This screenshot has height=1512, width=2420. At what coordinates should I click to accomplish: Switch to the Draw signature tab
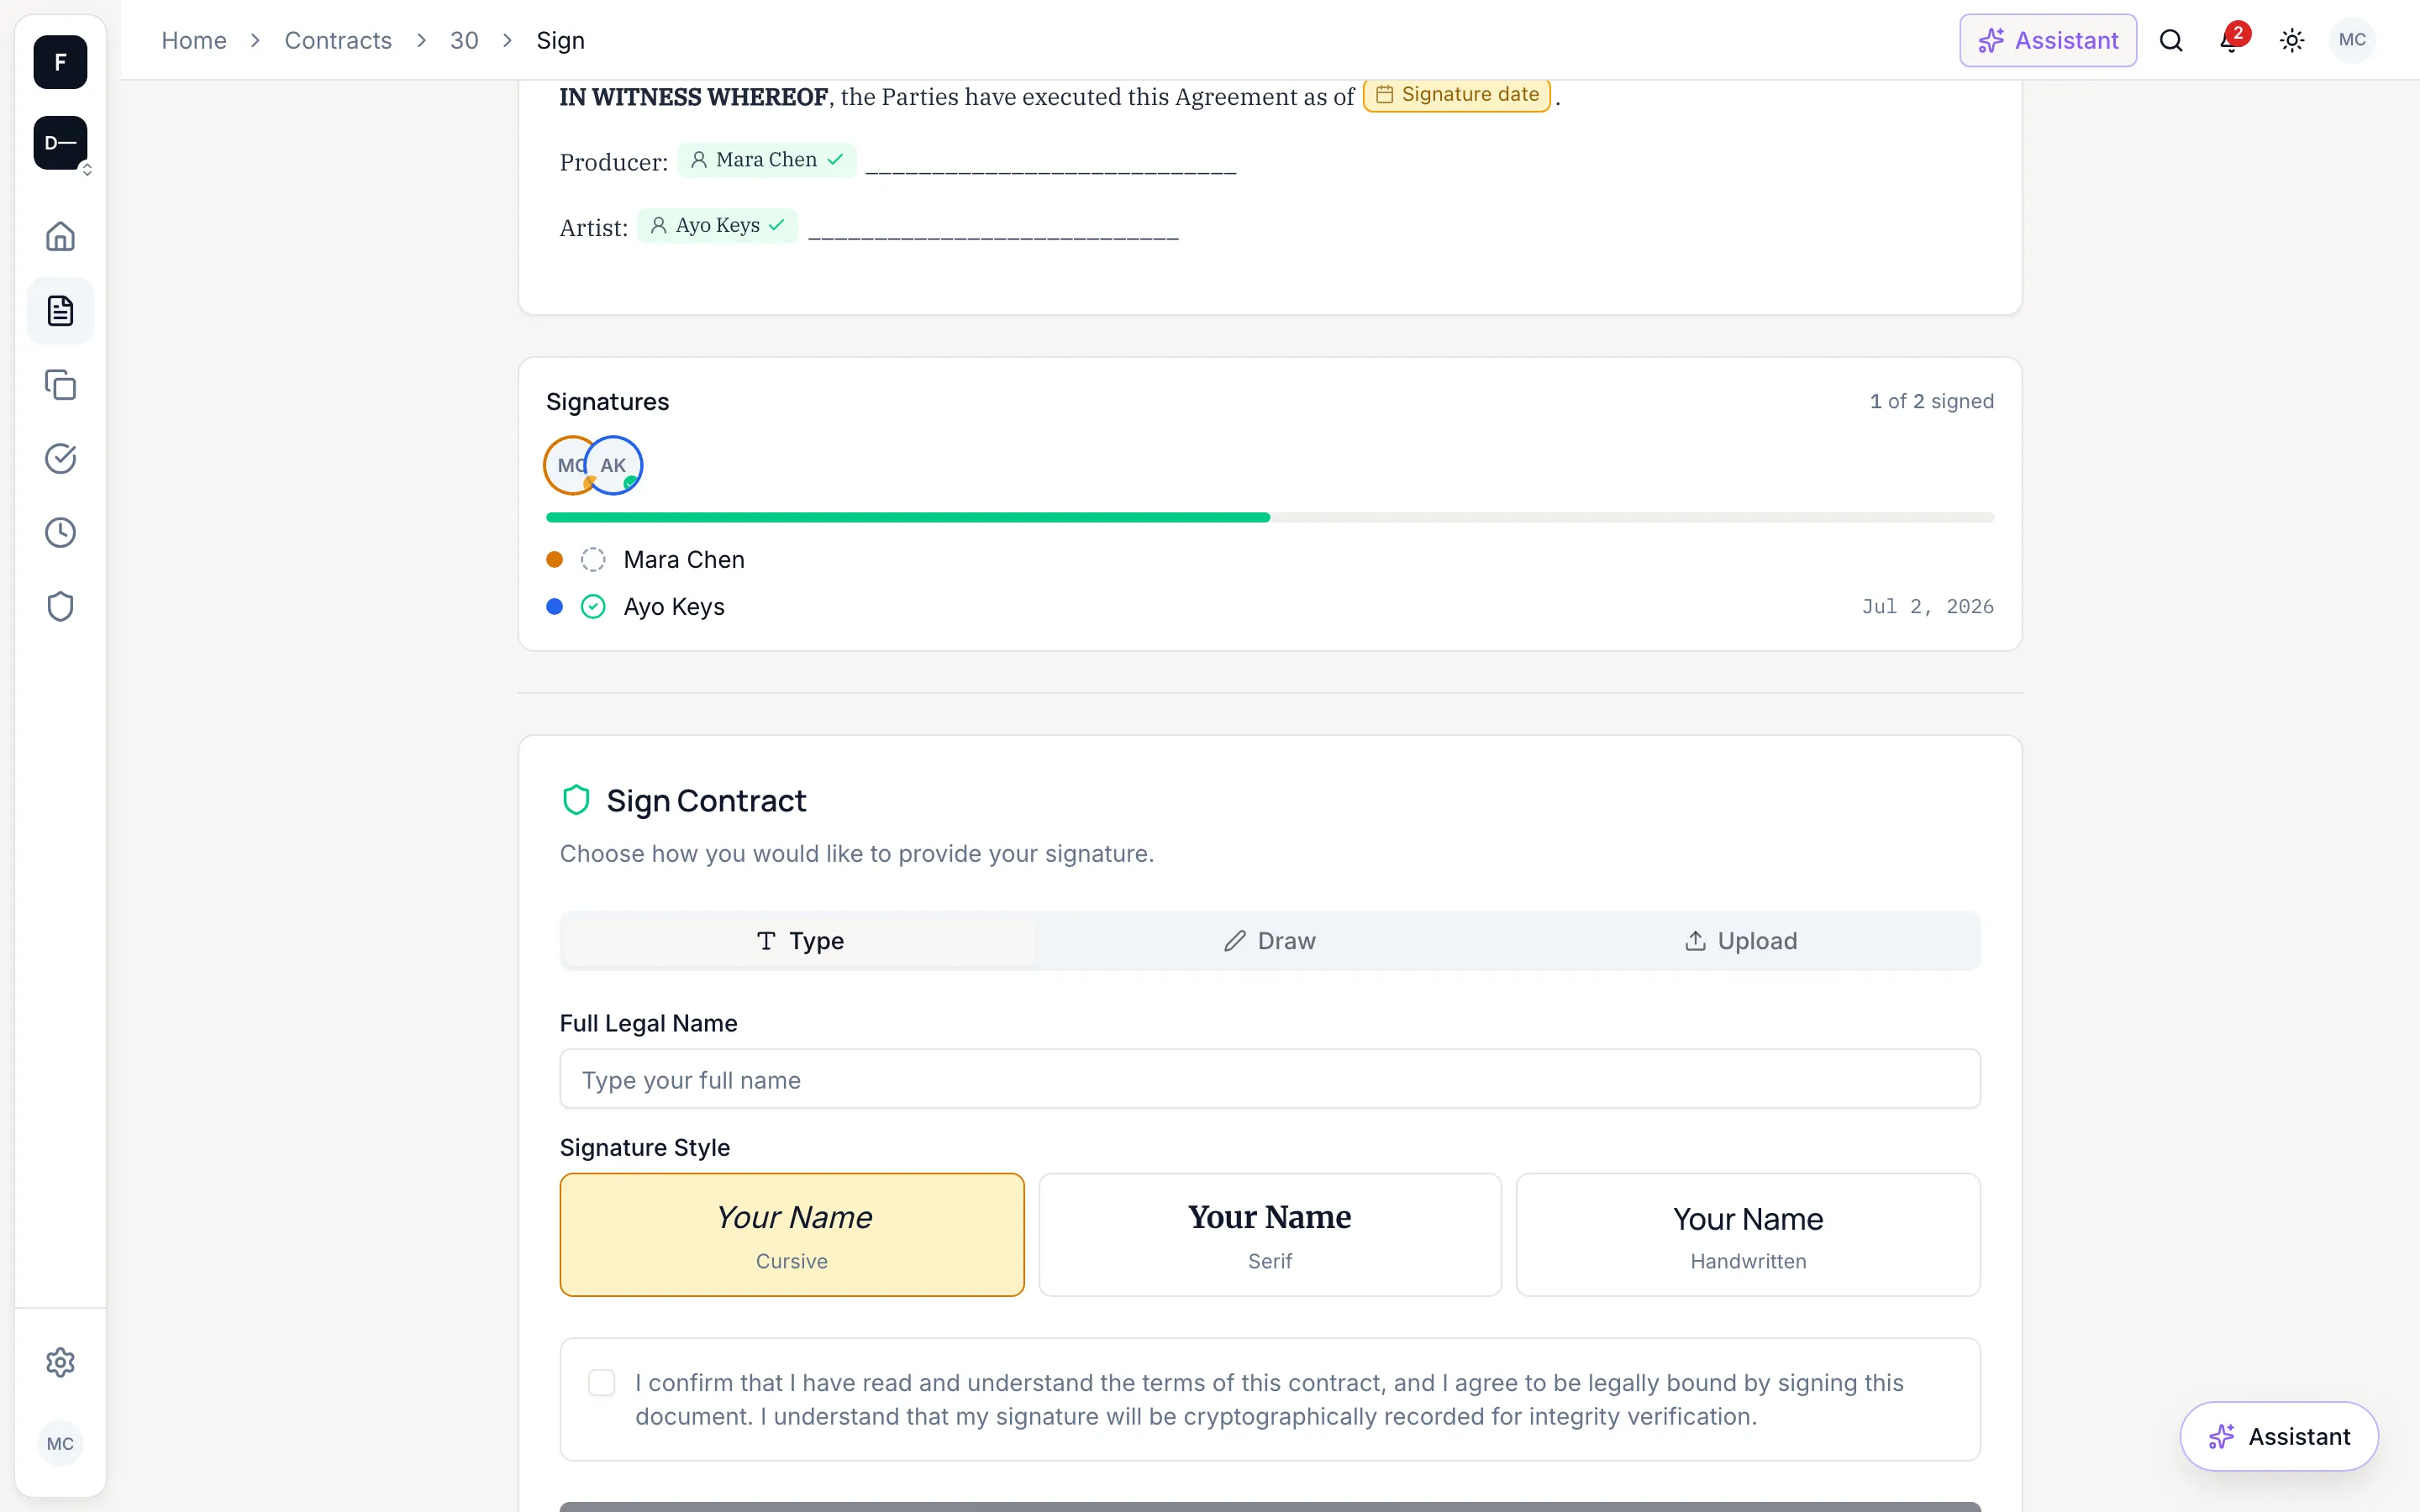pyautogui.click(x=1270, y=941)
